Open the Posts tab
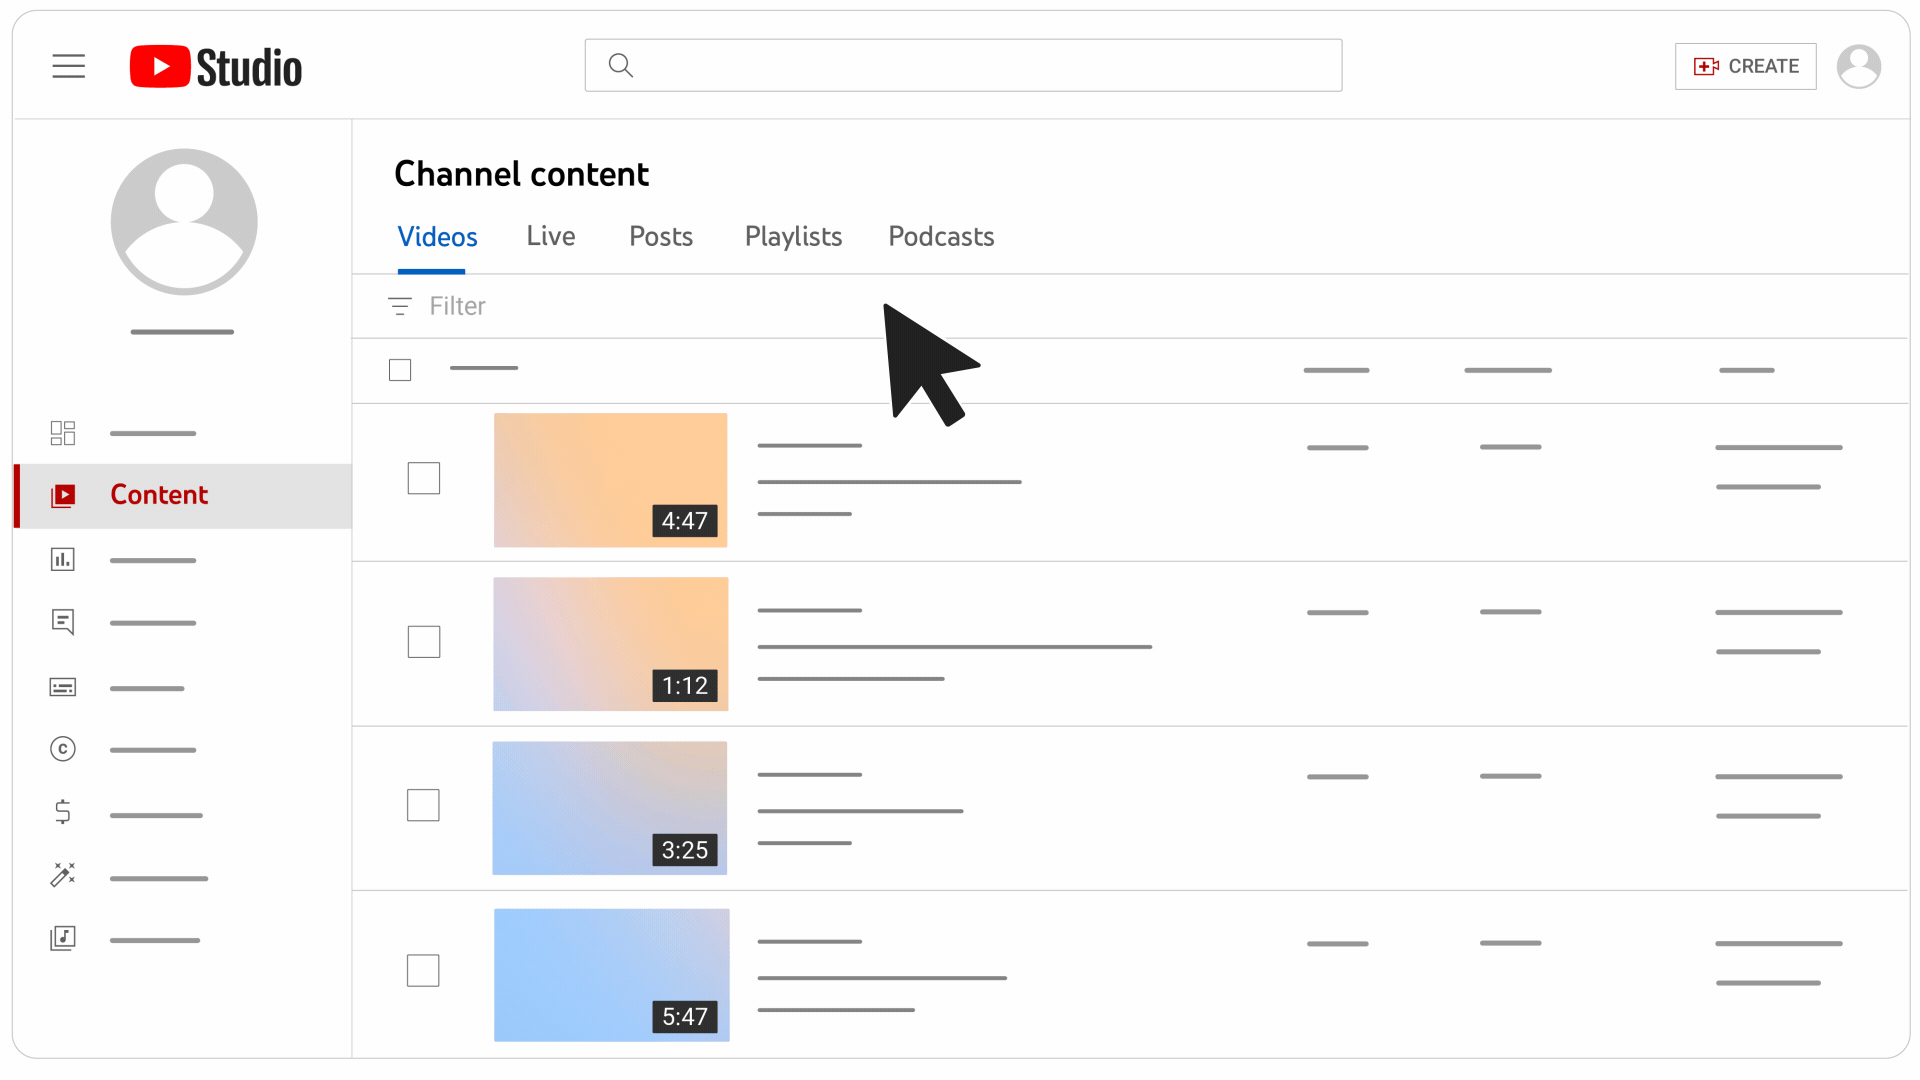 [661, 236]
